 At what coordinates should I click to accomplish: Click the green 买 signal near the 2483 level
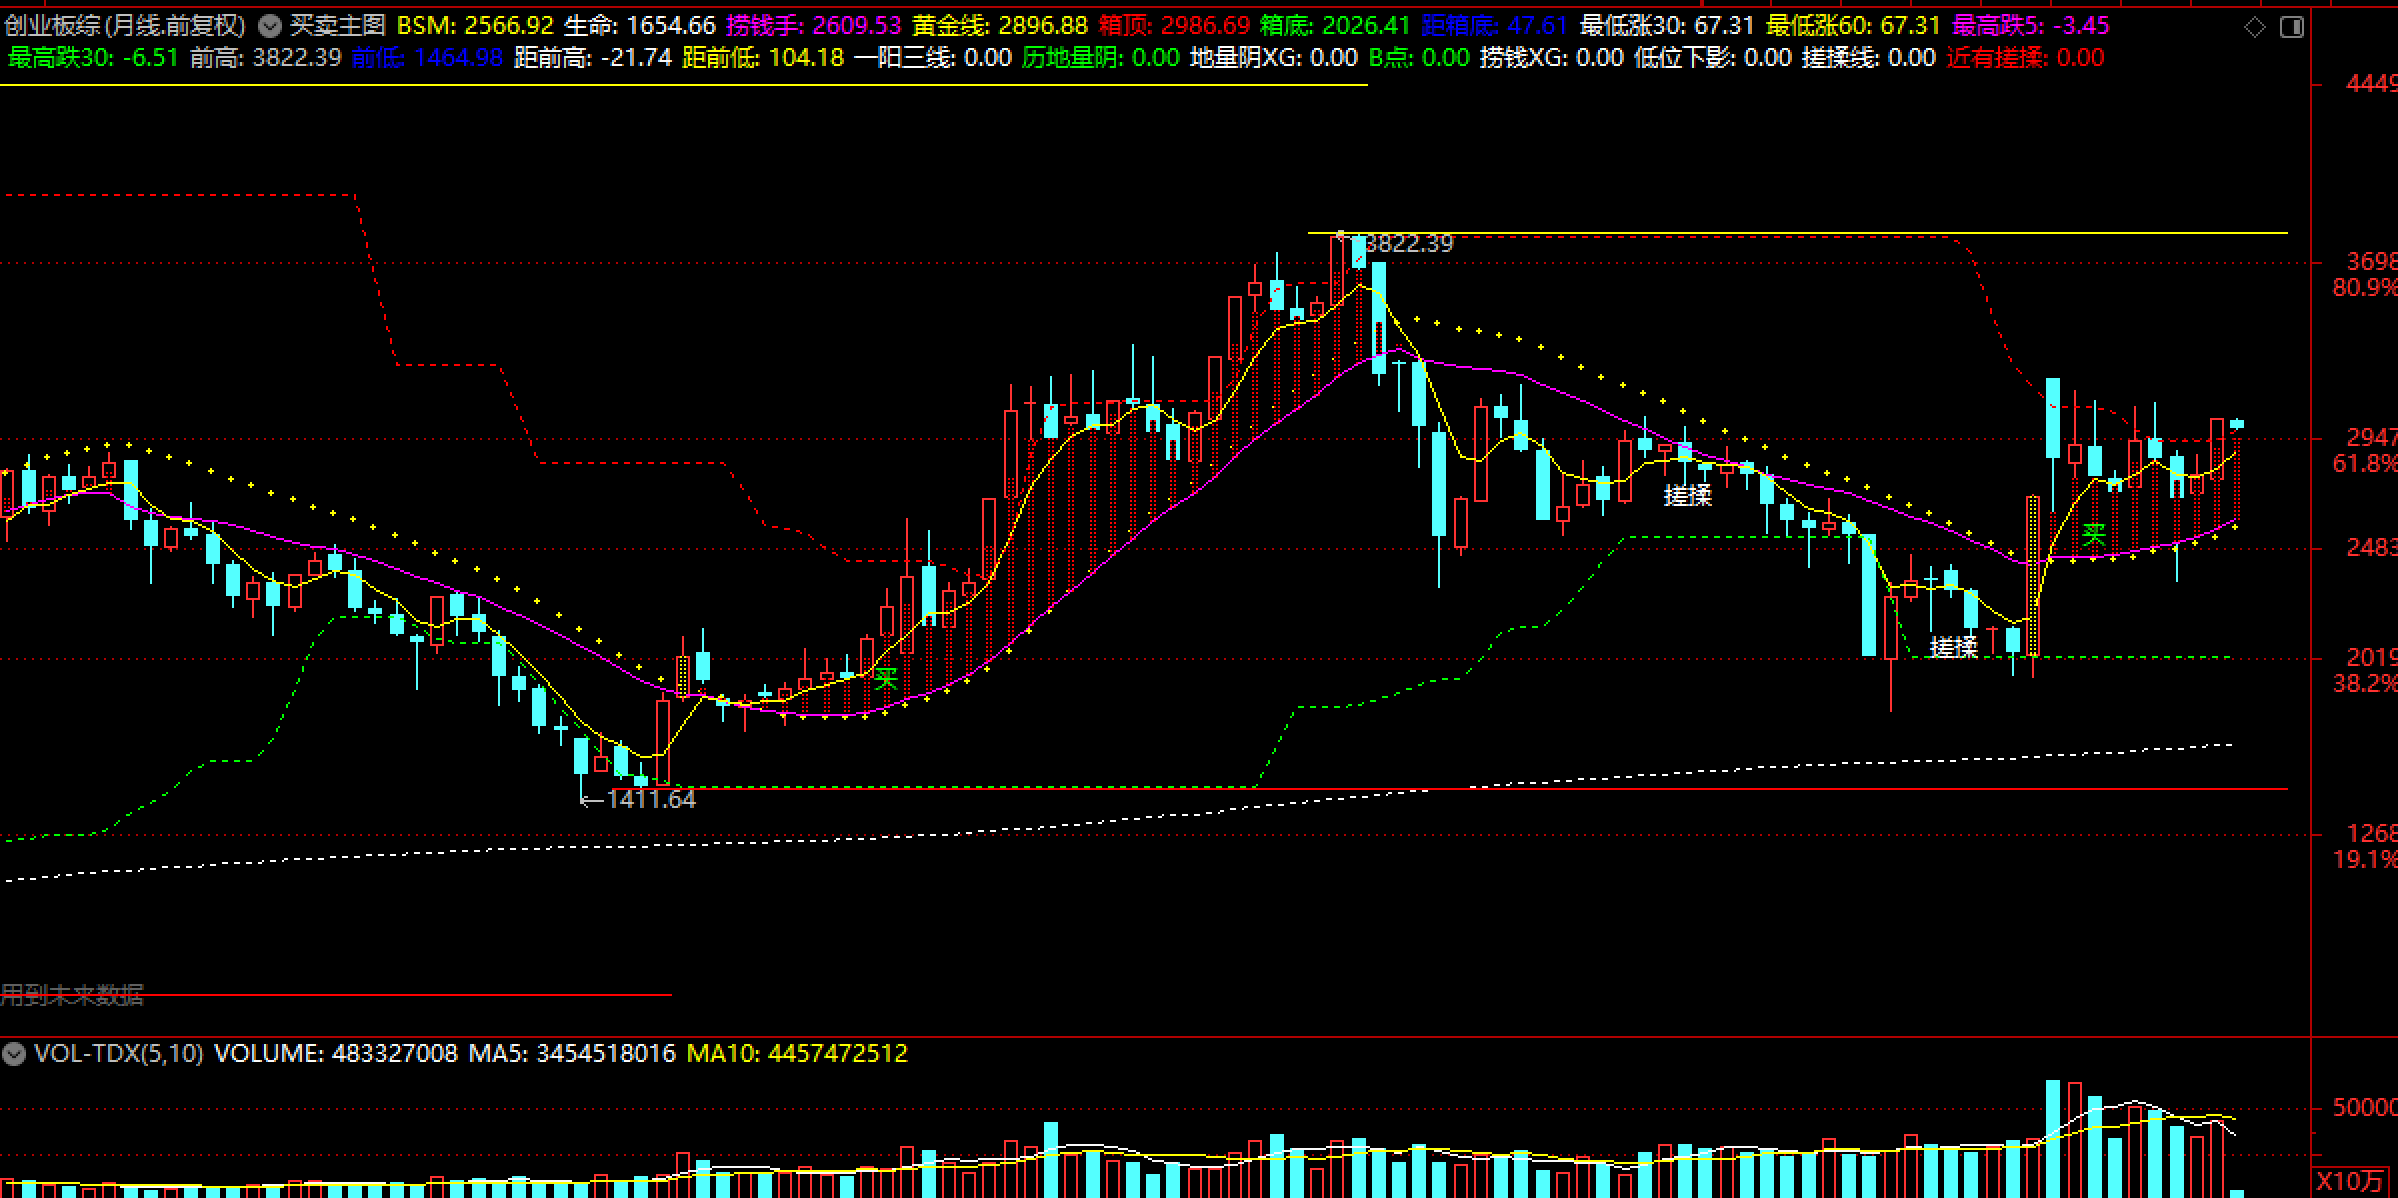point(2094,533)
